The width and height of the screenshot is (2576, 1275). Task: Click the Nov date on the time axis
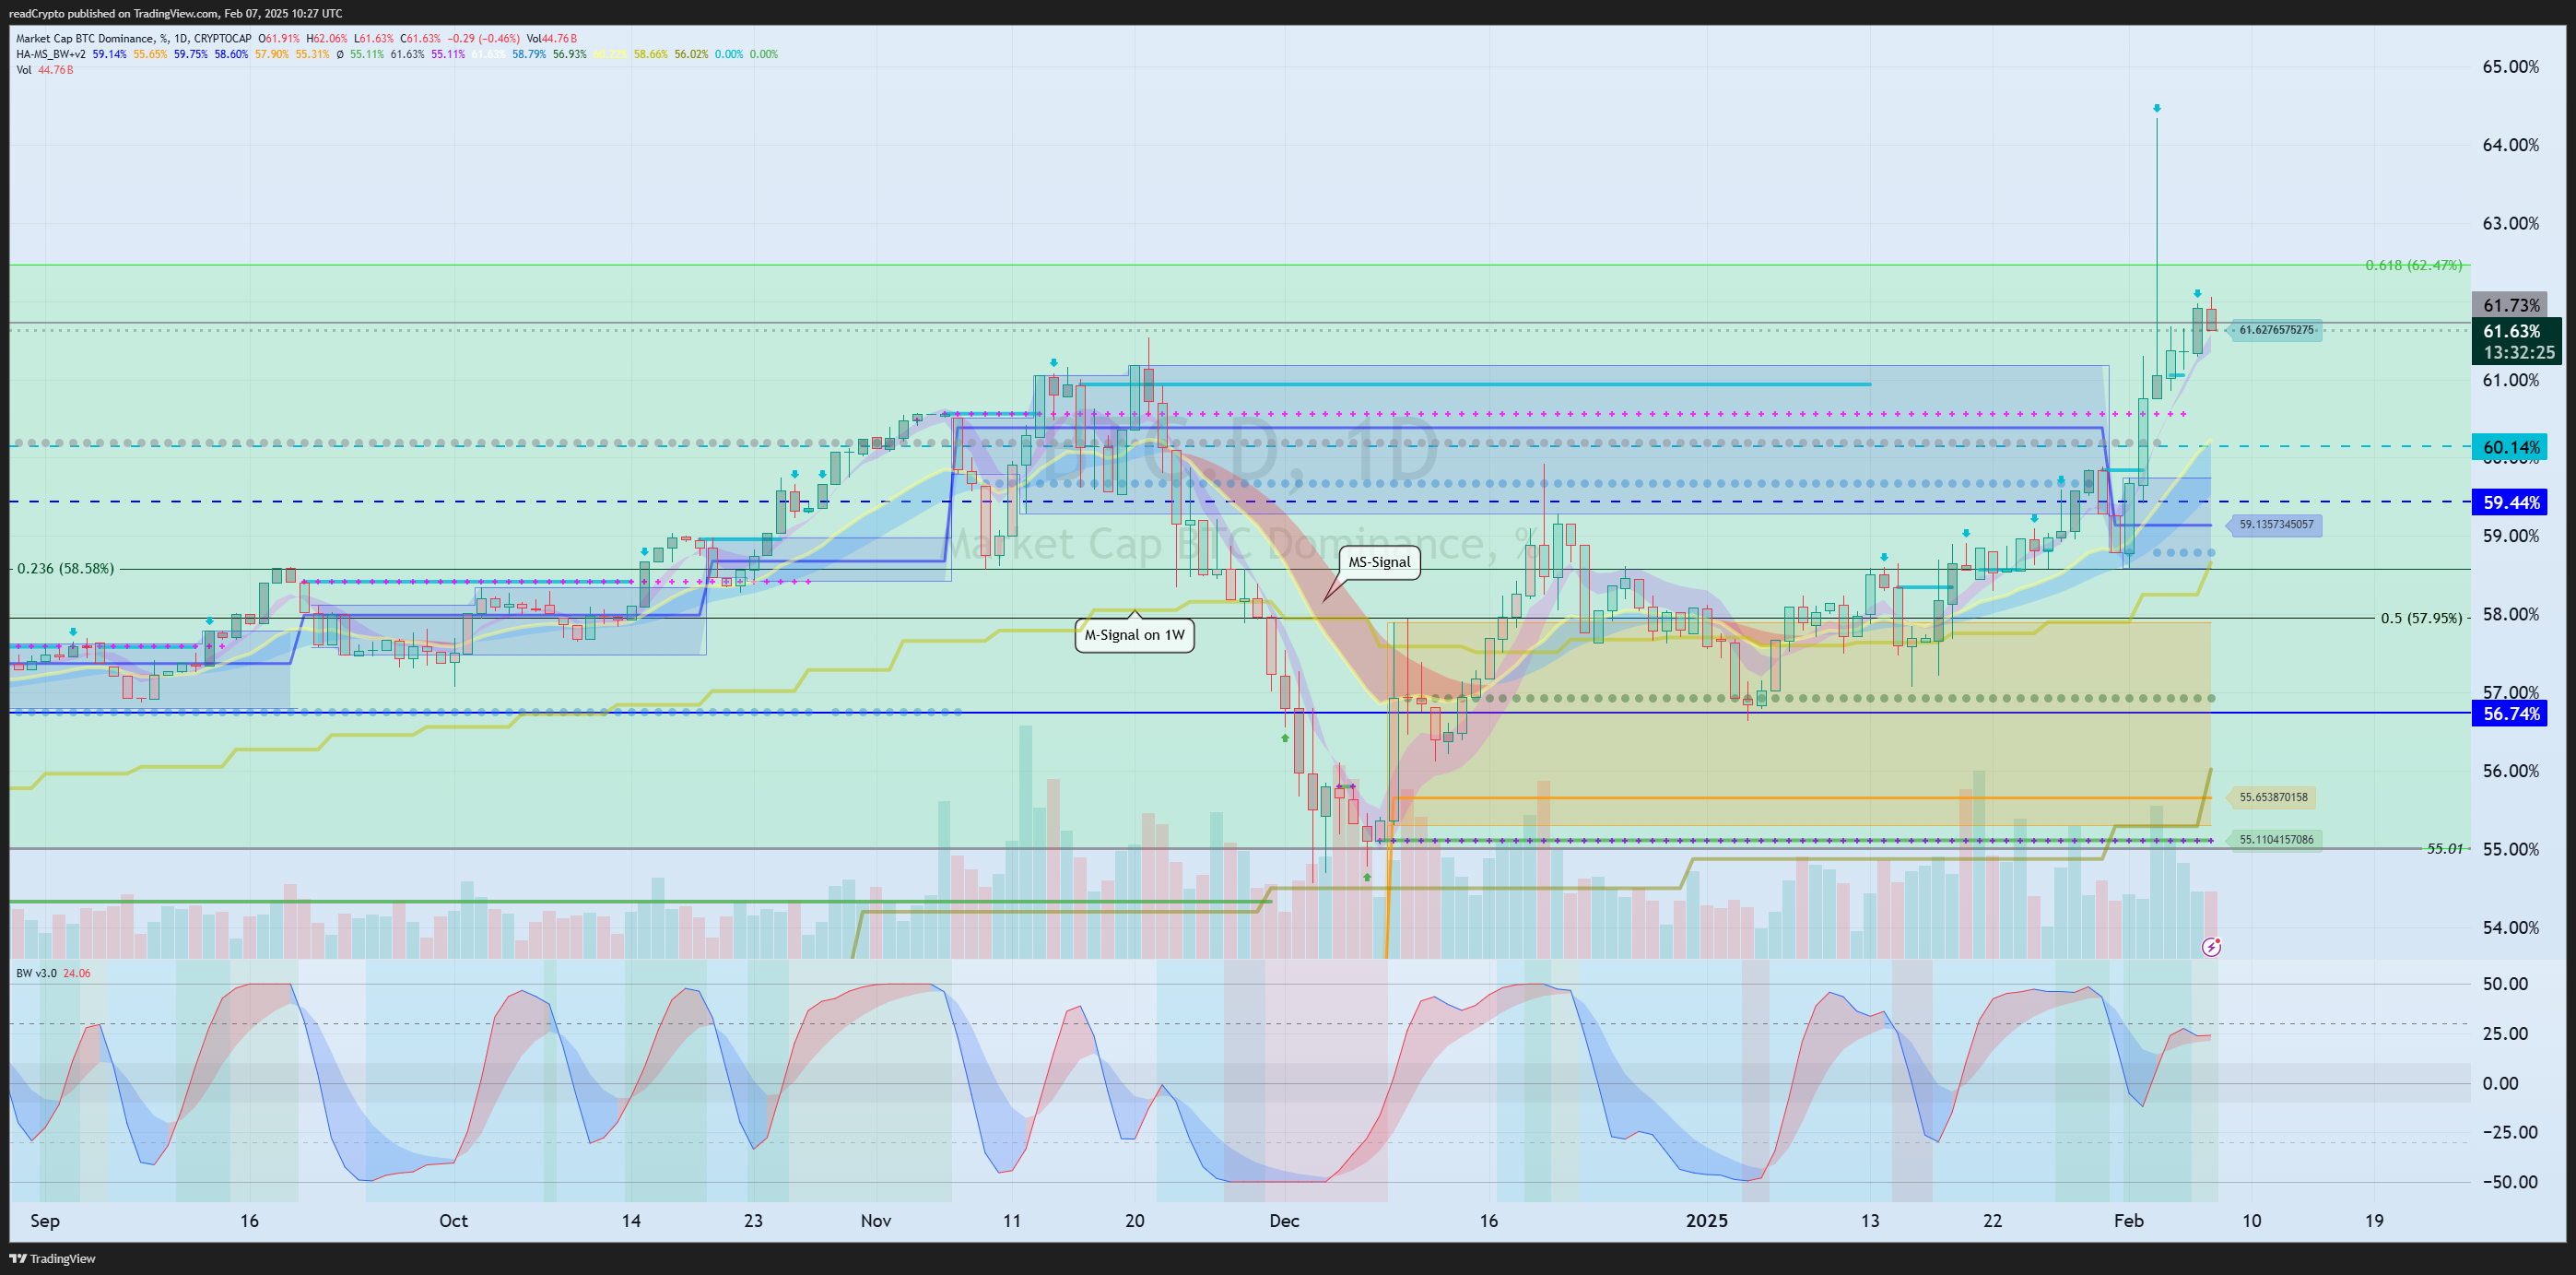(x=876, y=1220)
